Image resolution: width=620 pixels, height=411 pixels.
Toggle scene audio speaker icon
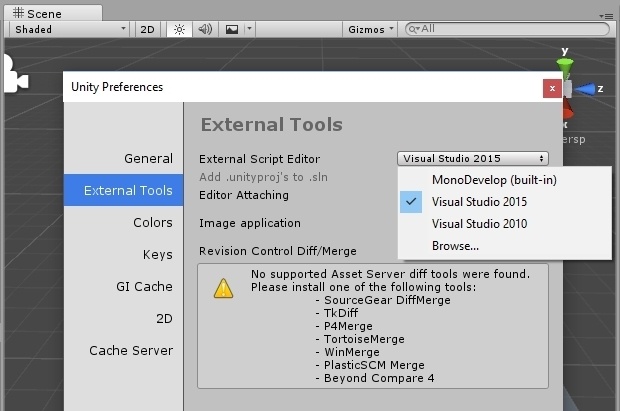point(205,30)
